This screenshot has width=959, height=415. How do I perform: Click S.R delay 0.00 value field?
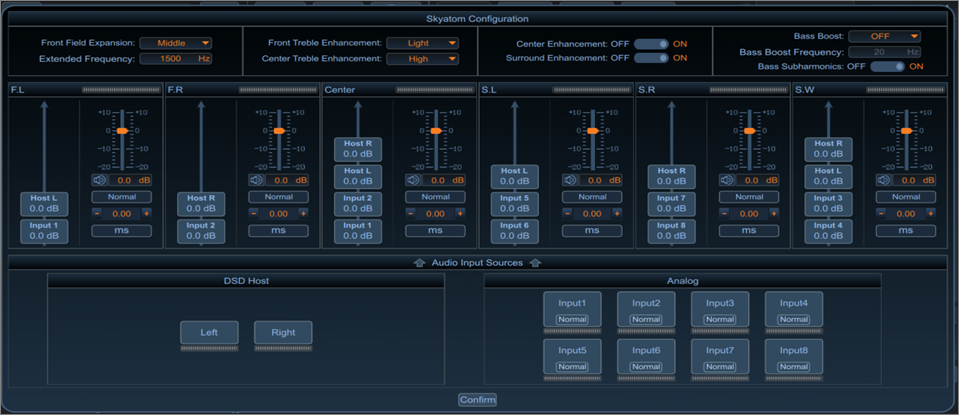click(749, 214)
